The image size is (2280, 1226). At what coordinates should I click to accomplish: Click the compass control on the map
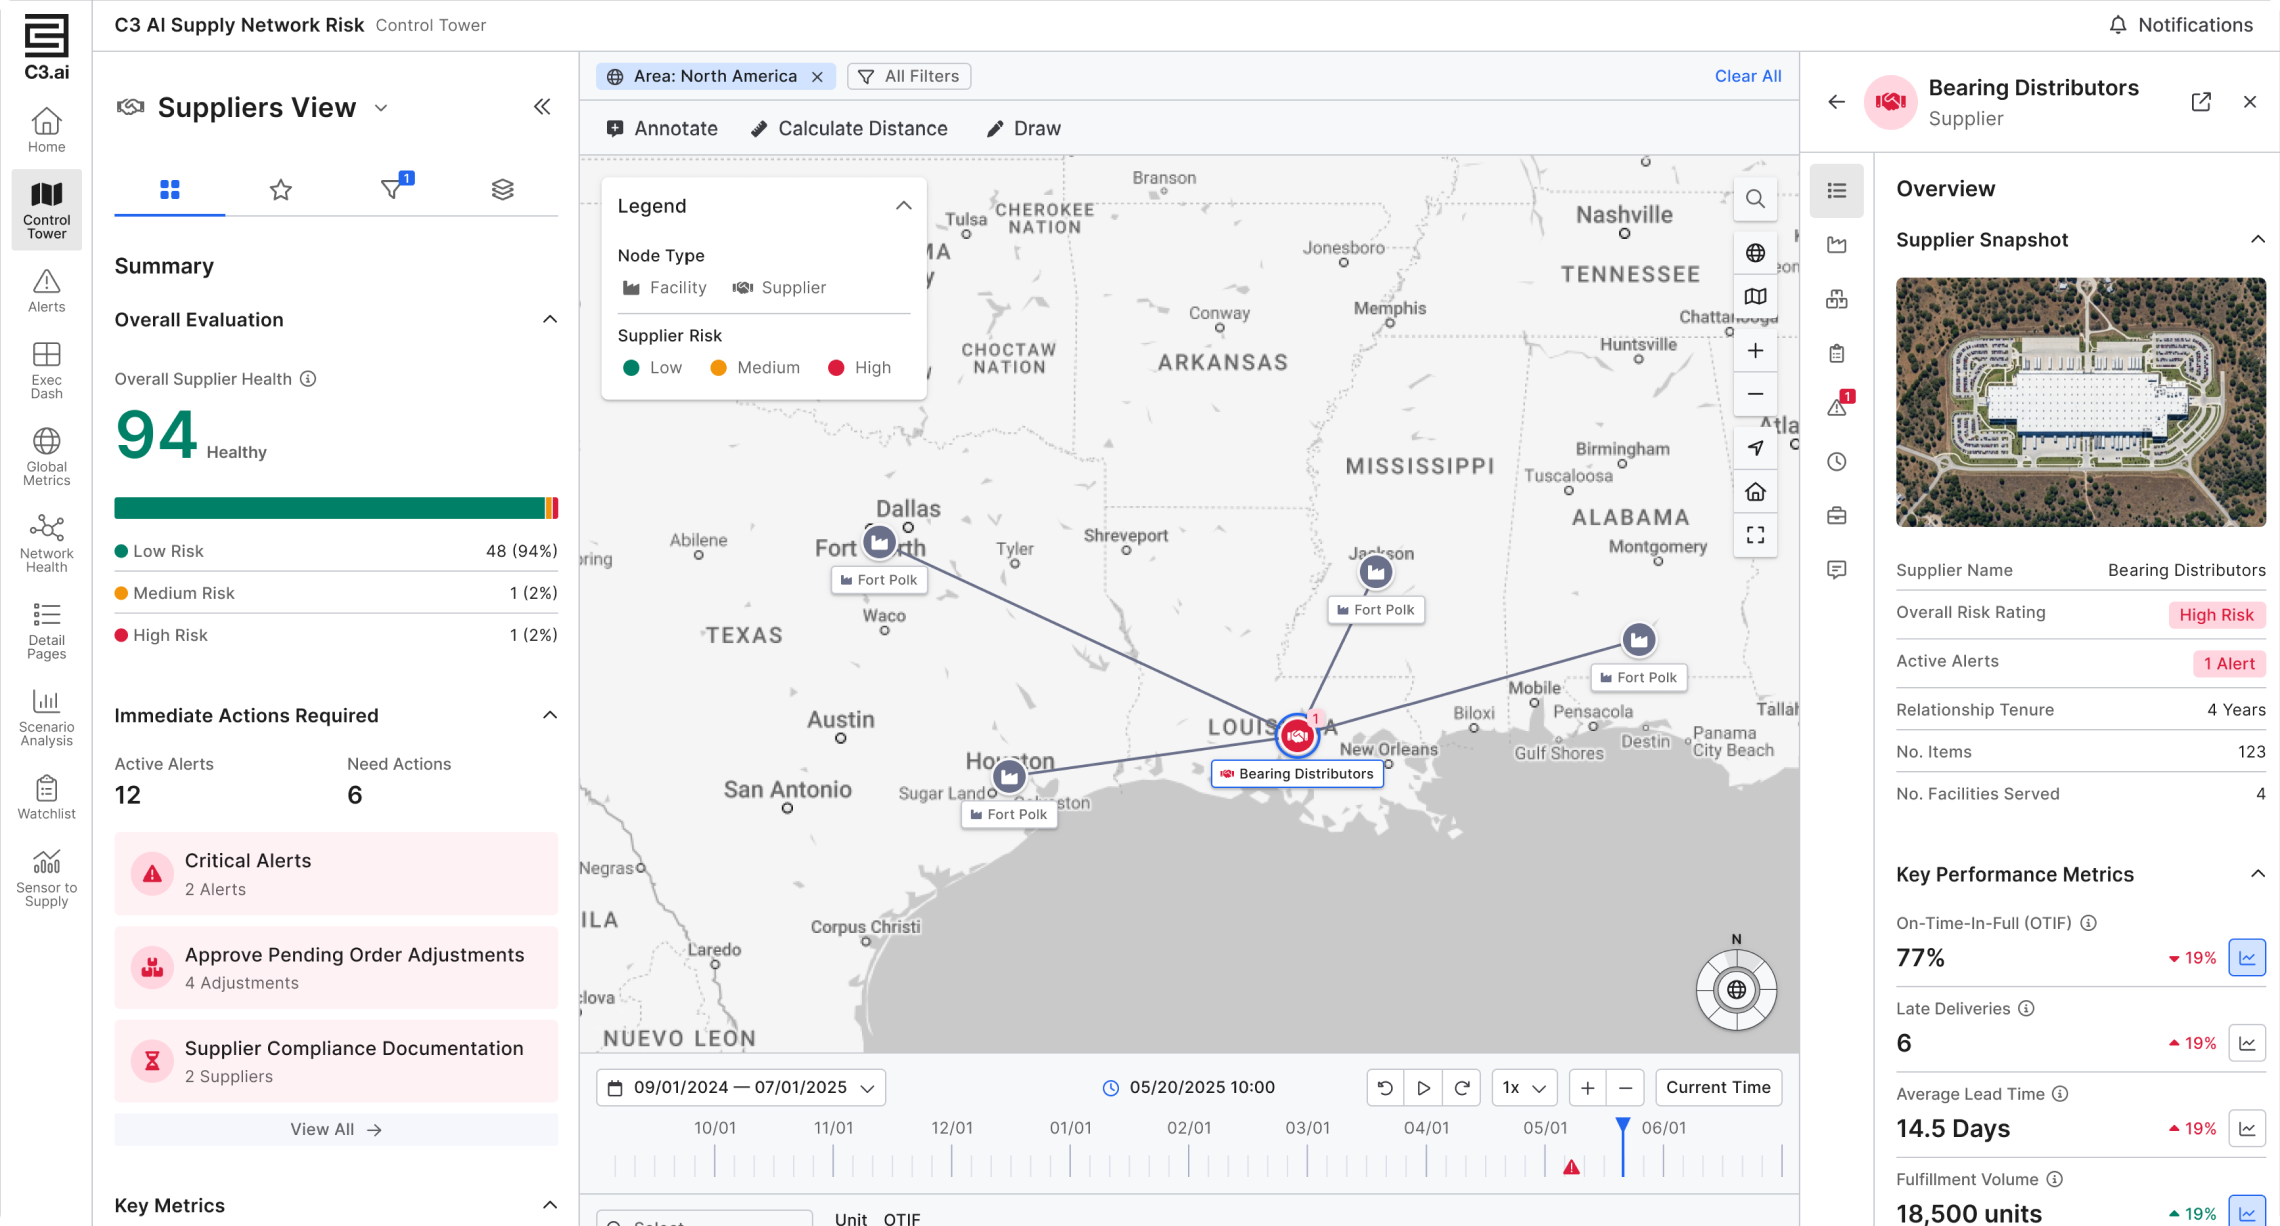tap(1736, 990)
